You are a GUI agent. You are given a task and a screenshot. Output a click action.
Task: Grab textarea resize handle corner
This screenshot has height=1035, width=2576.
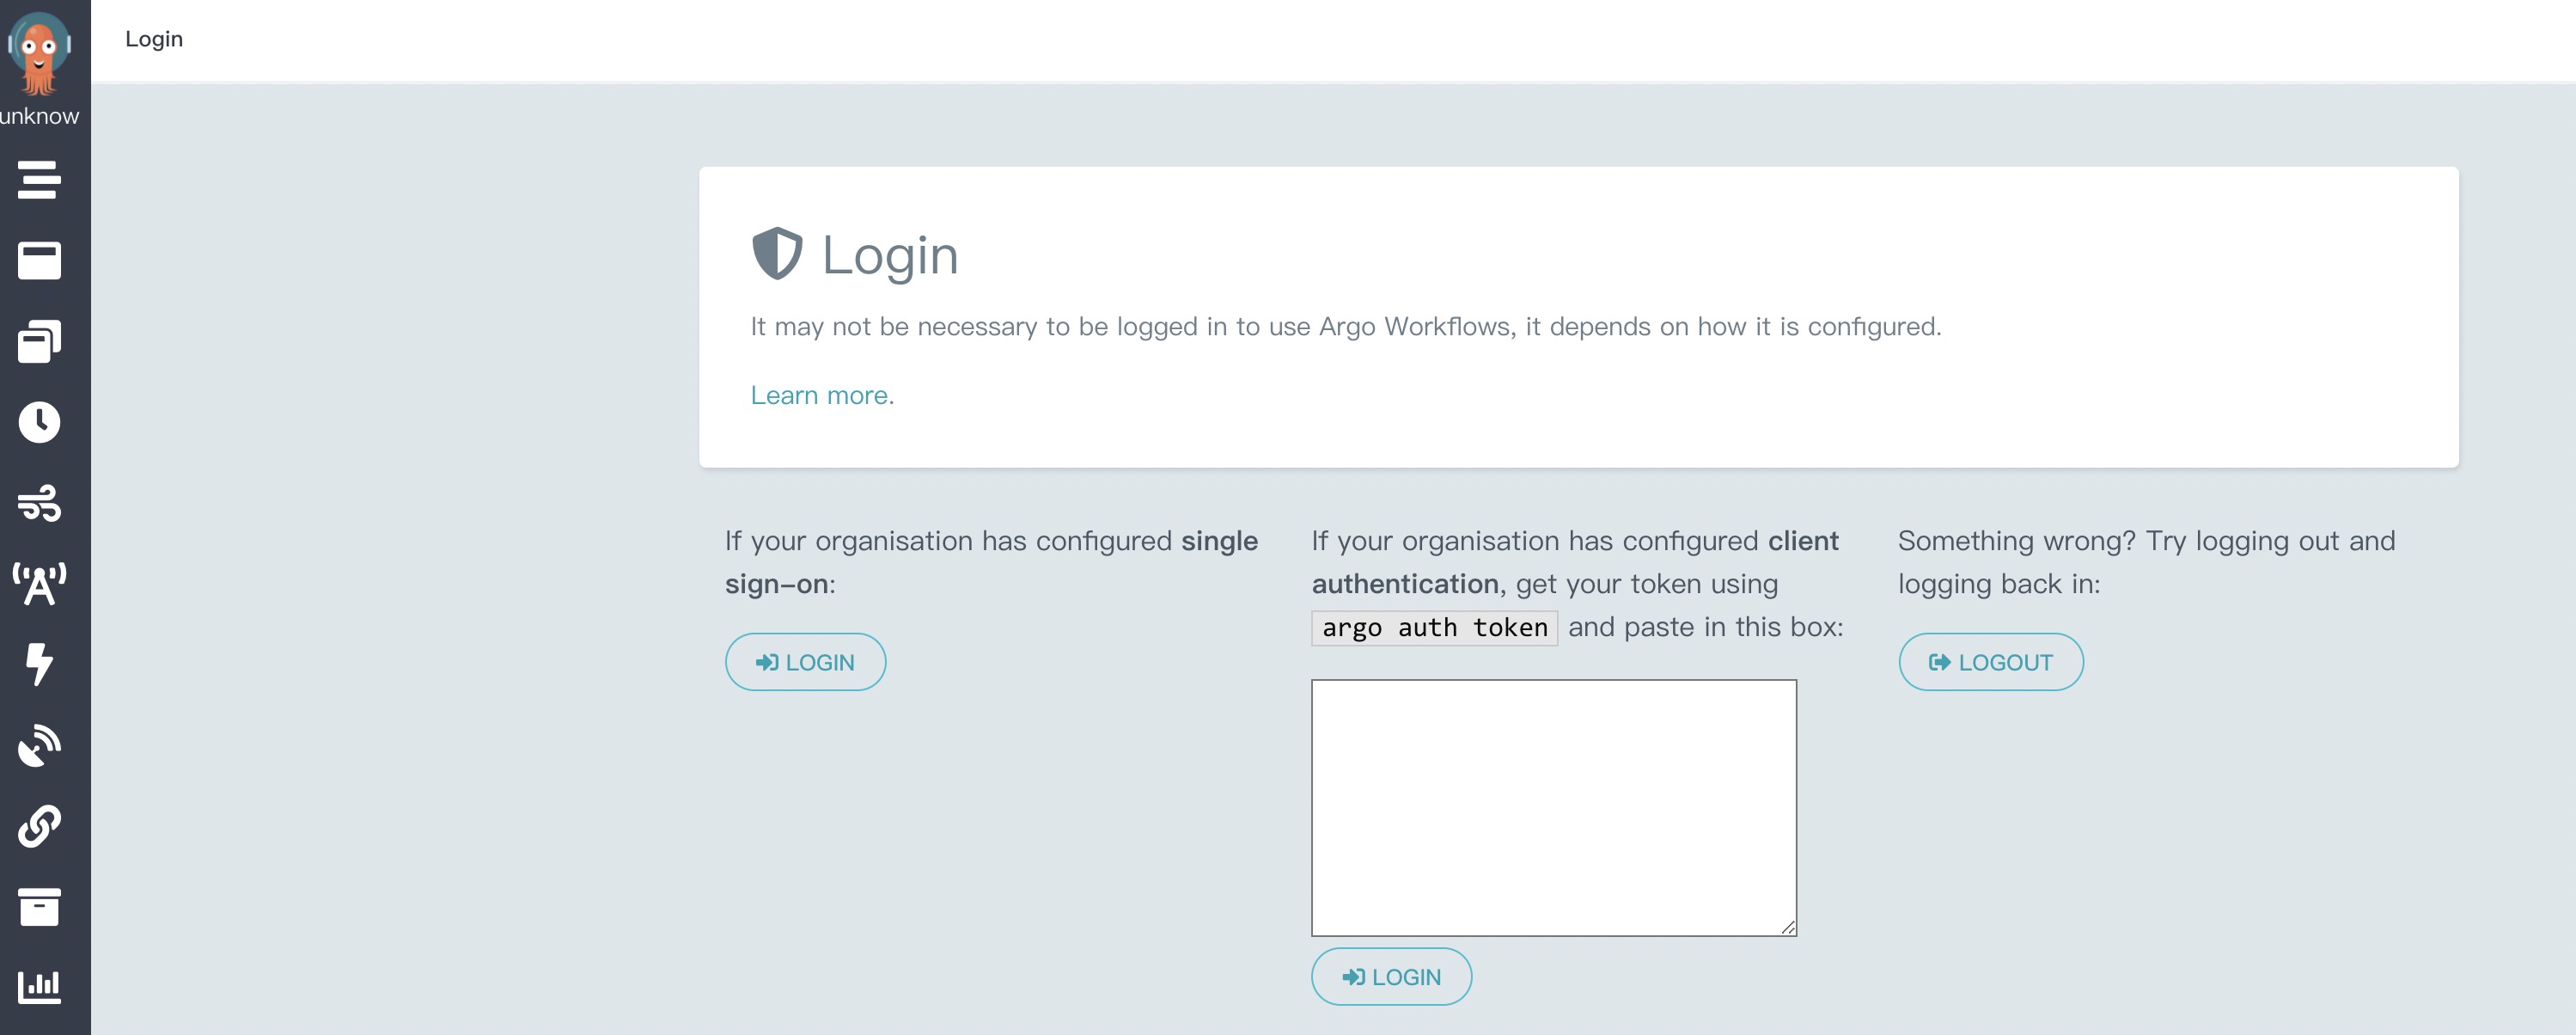1788,928
